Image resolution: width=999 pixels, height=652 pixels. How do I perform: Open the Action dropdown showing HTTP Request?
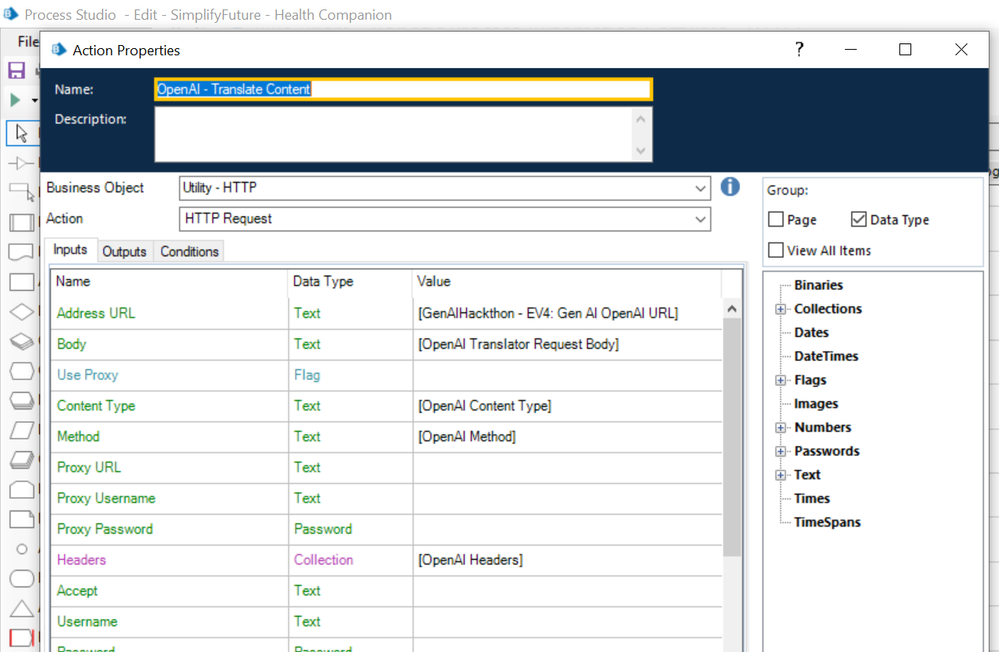pos(700,219)
